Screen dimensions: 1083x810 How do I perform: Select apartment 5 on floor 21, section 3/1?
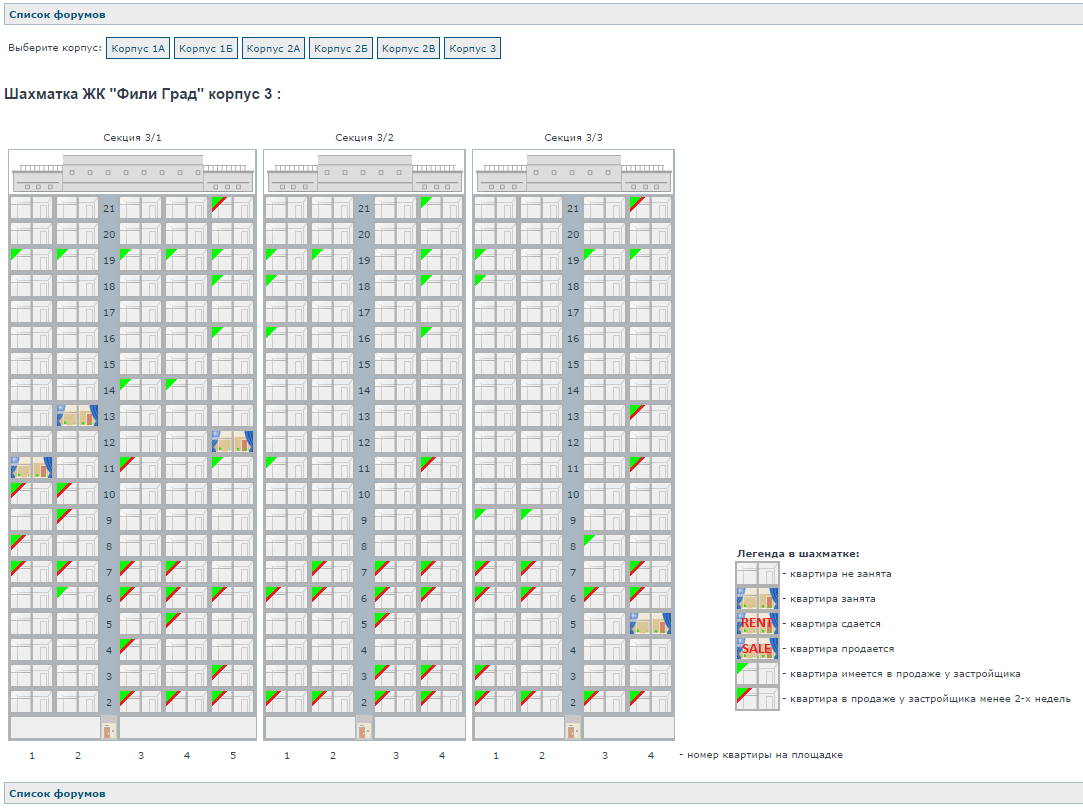click(x=232, y=208)
